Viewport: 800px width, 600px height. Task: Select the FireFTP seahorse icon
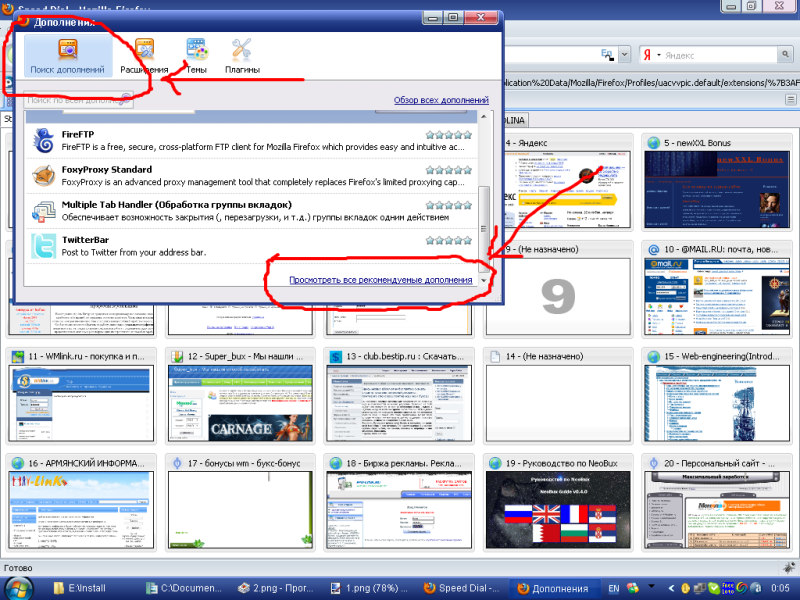[44, 140]
